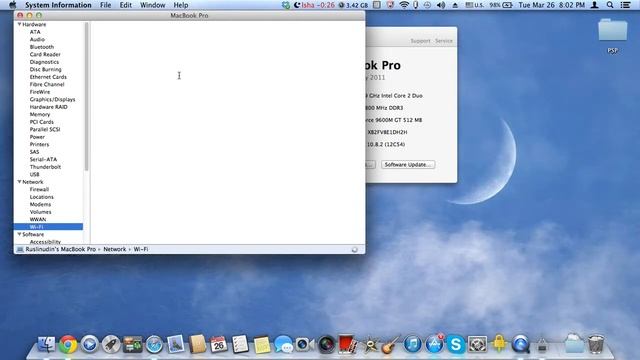Select Graphics/Displays in sidebar
640x360 pixels.
[x=52, y=99]
